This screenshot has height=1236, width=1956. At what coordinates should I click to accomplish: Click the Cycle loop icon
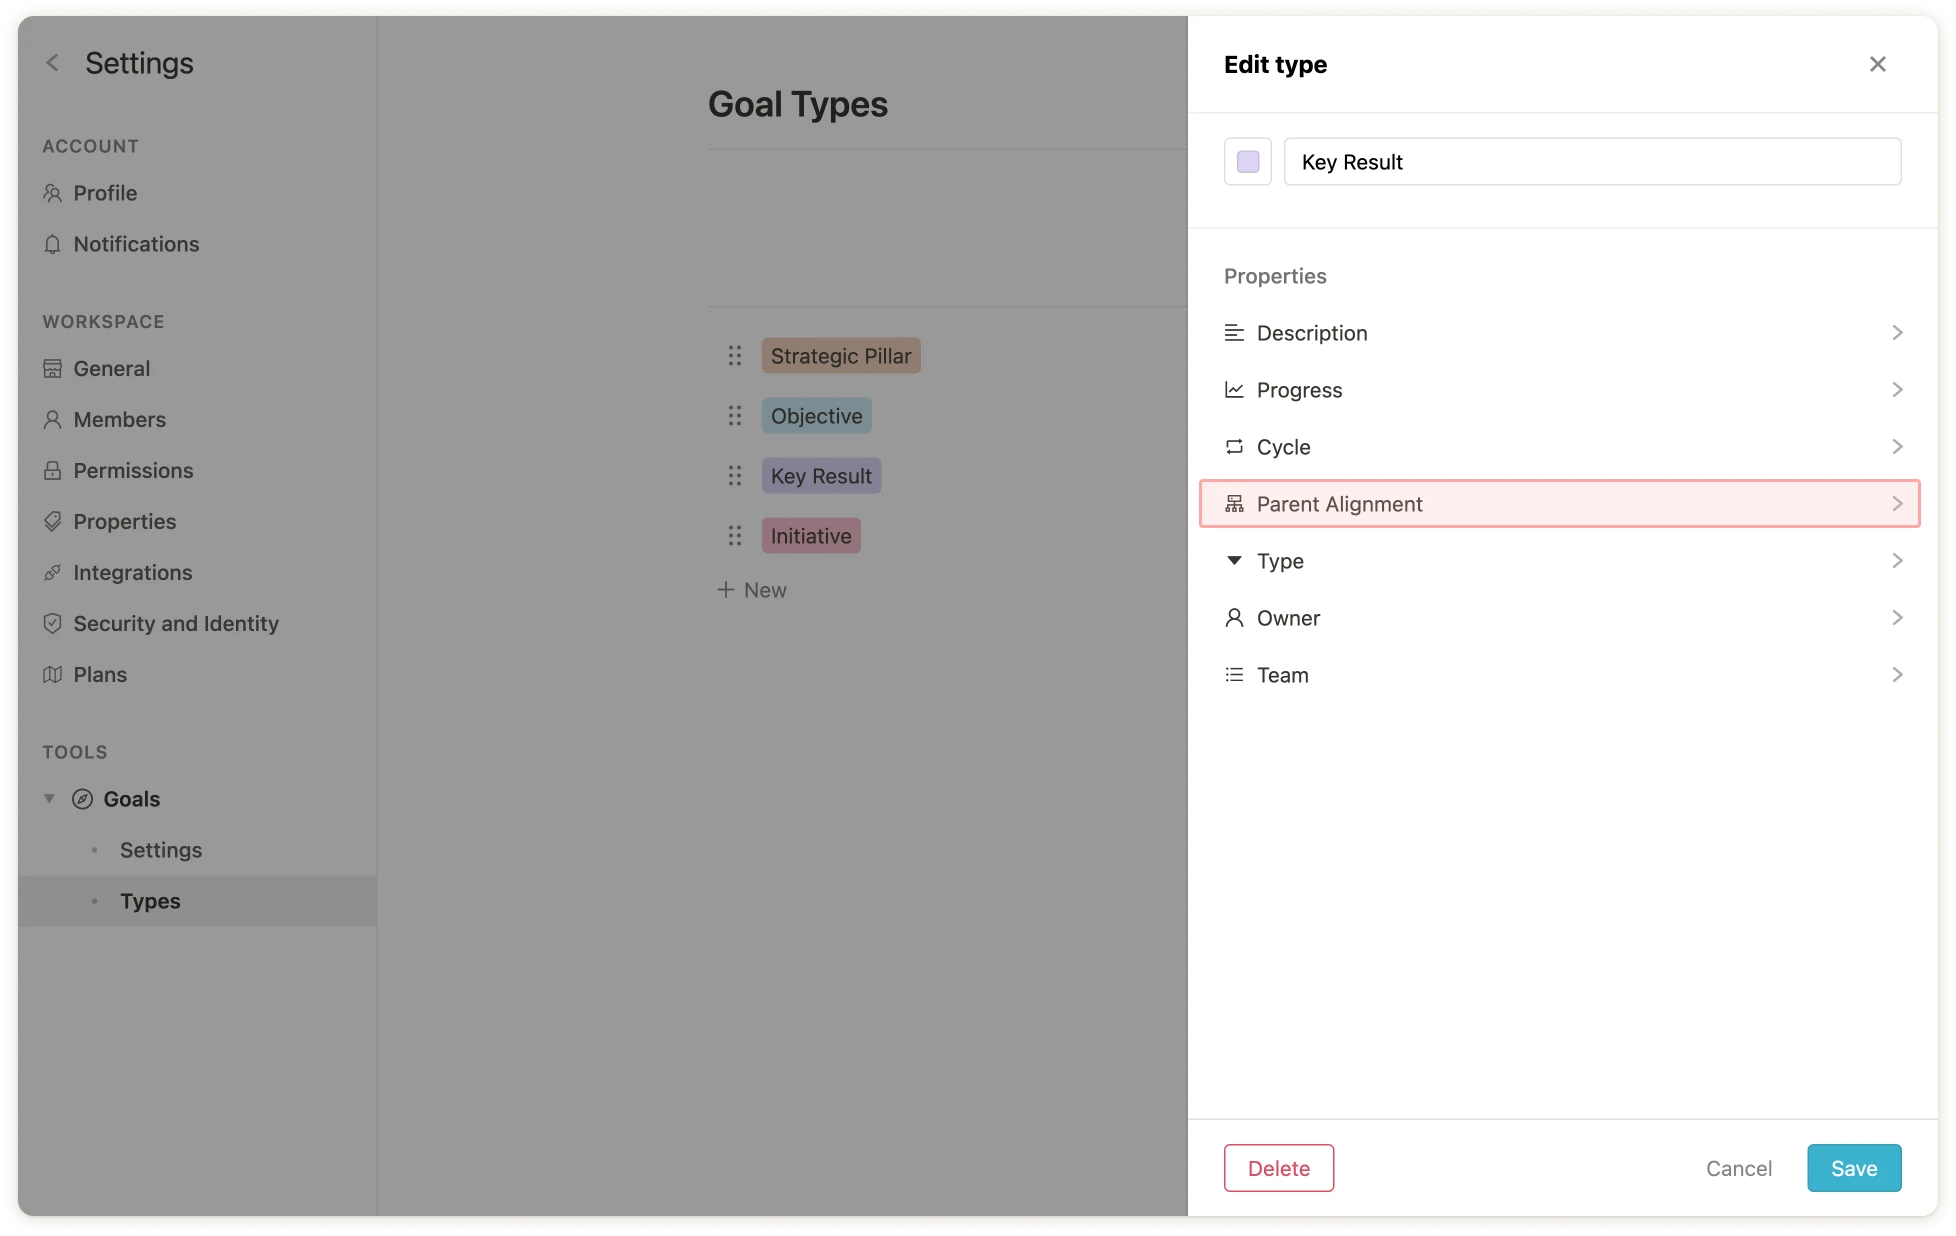(x=1234, y=447)
